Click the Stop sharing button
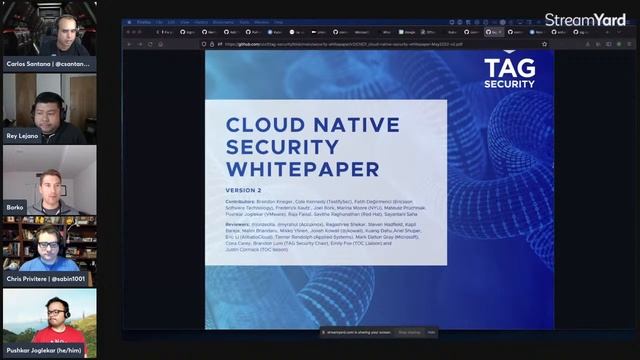Viewport: 640px width, 360px height. point(409,333)
